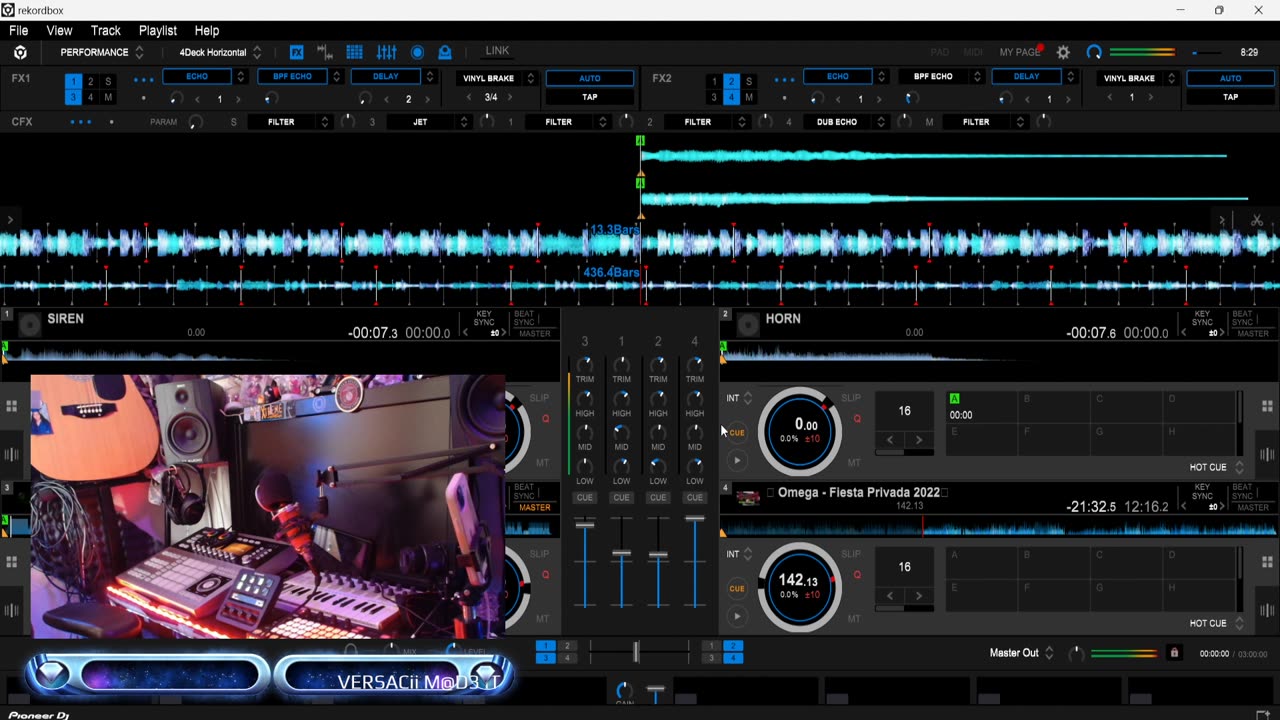Image resolution: width=1280 pixels, height=720 pixels.
Task: Open the Playlist menu
Action: pos(158,31)
